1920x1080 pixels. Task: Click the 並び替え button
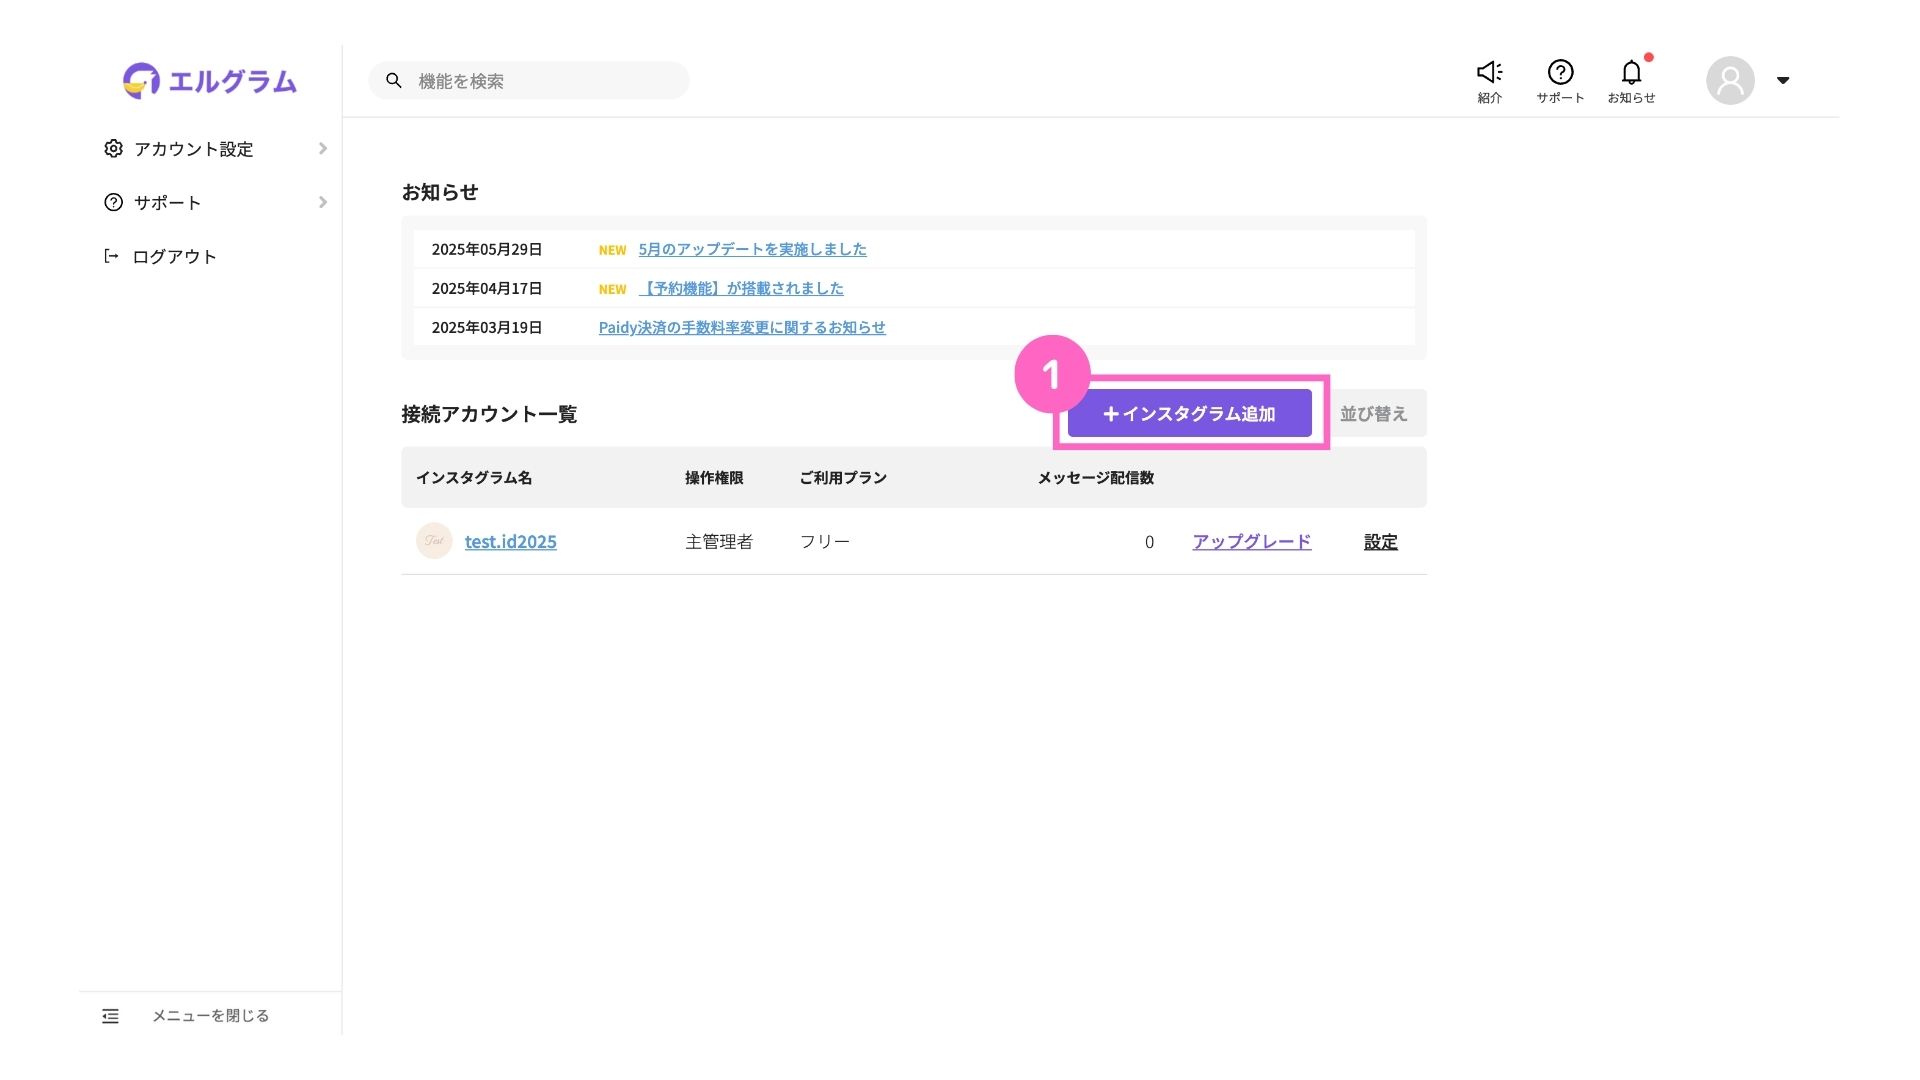coord(1374,414)
